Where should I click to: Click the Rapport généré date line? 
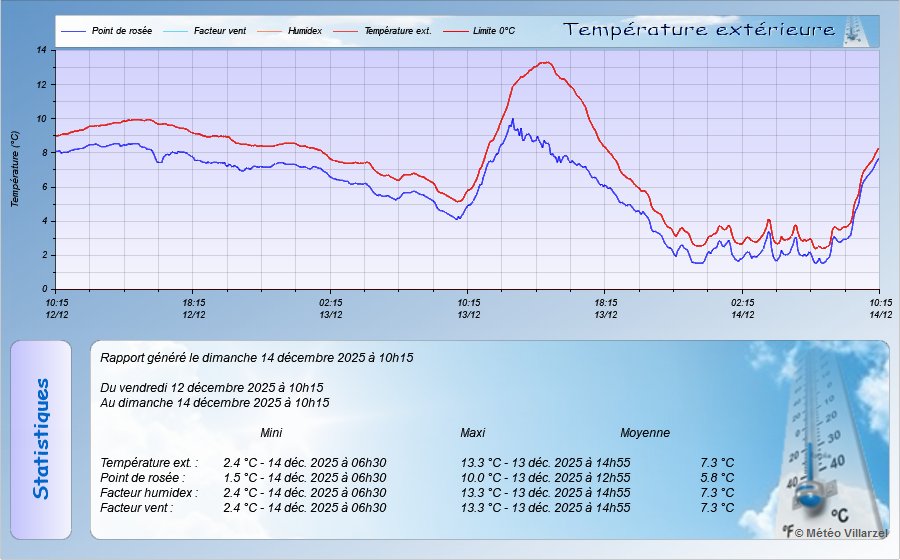pos(257,357)
